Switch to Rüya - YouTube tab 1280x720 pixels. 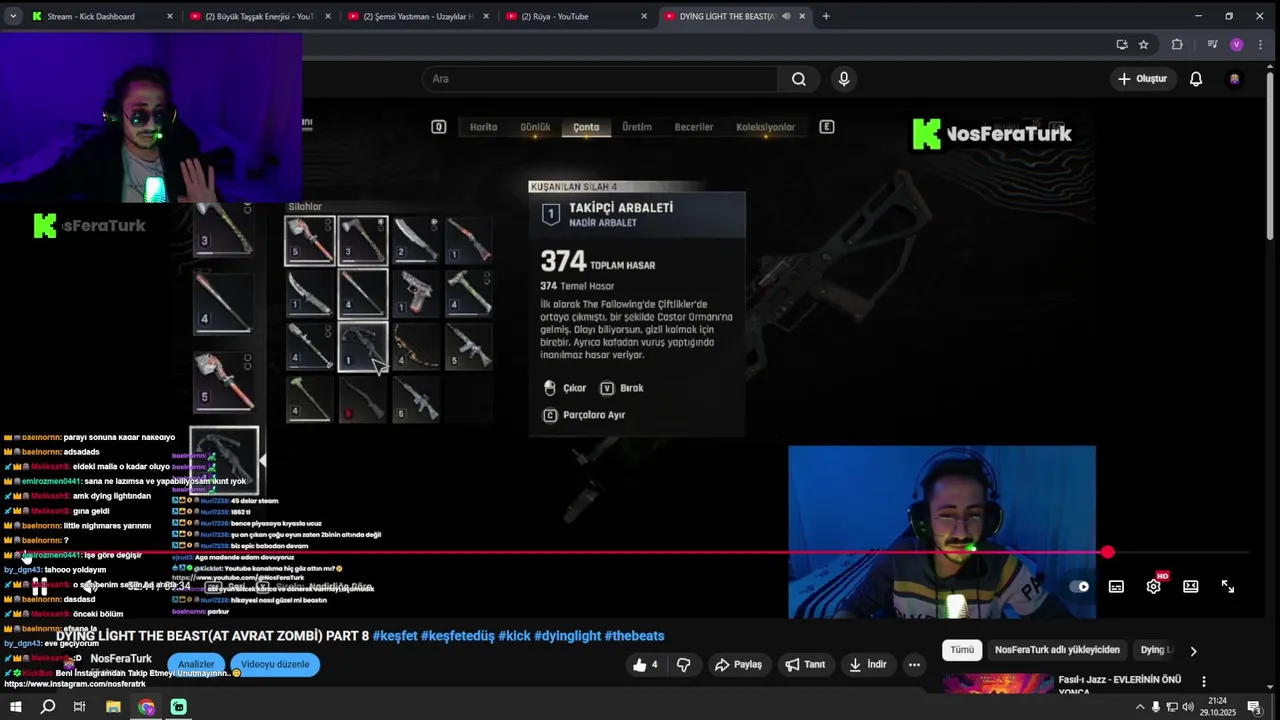tap(570, 16)
